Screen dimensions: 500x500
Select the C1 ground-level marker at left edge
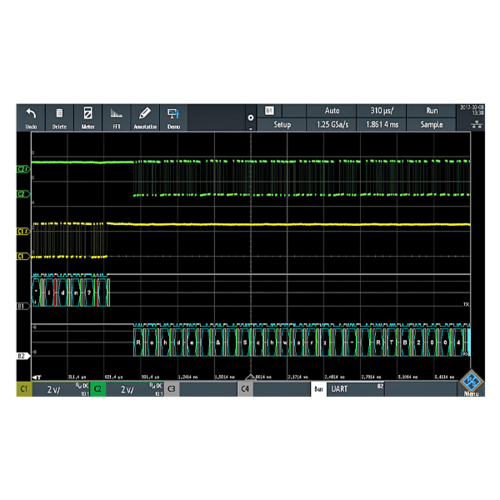coord(23,256)
